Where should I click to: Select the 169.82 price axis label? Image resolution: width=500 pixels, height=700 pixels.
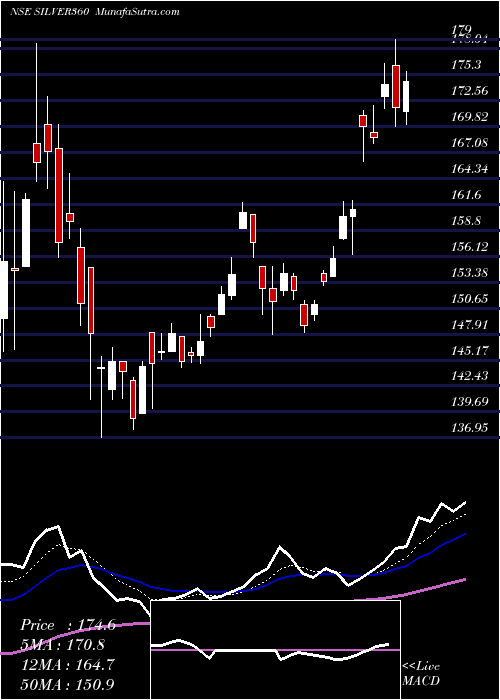(x=470, y=117)
